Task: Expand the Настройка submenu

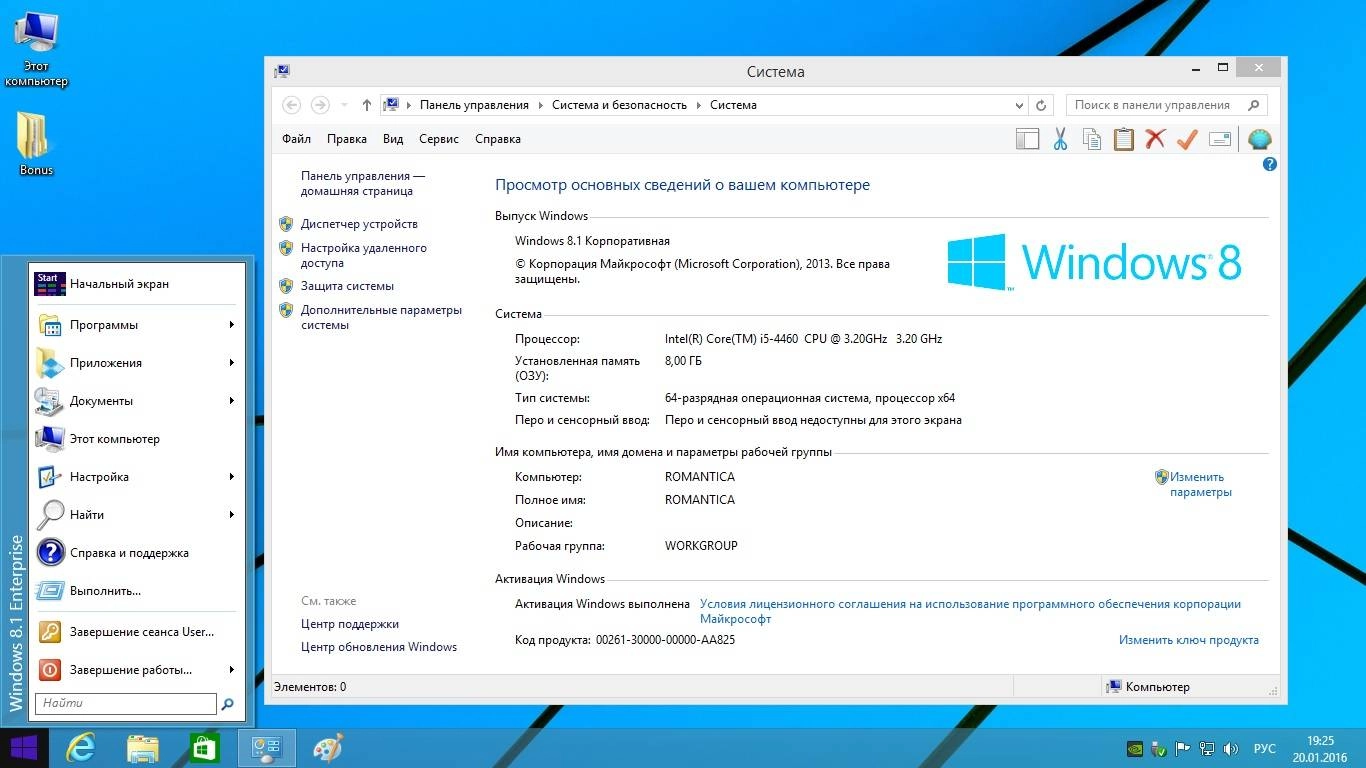Action: [x=231, y=477]
